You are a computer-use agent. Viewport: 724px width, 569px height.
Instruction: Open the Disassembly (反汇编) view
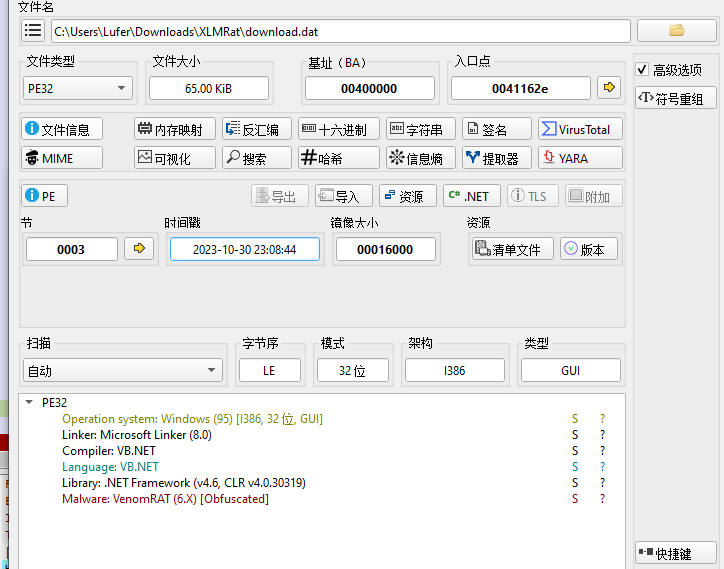point(256,129)
